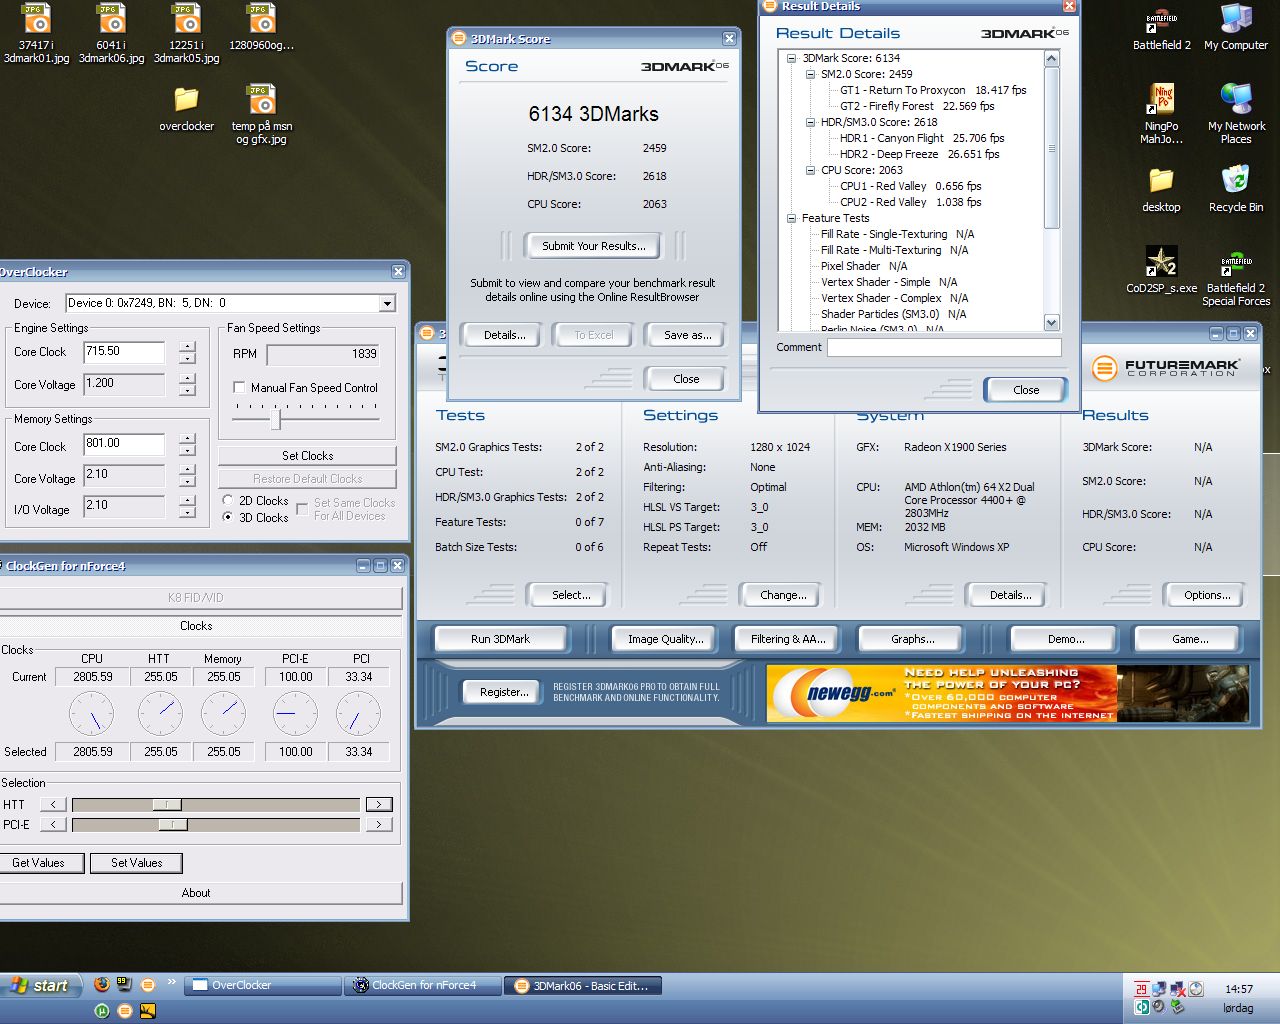Select the 2D Clocks radio button
Viewport: 1280px width, 1024px height.
228,500
